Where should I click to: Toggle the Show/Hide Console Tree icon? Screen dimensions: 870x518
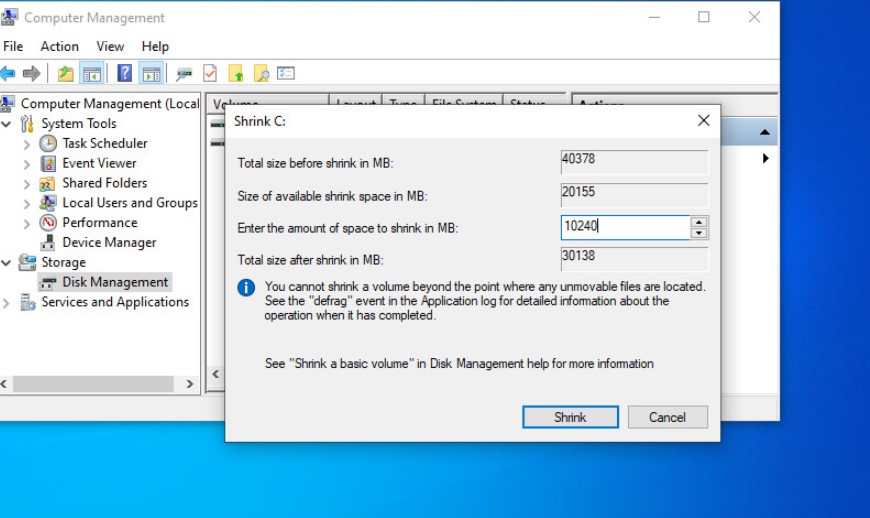91,73
